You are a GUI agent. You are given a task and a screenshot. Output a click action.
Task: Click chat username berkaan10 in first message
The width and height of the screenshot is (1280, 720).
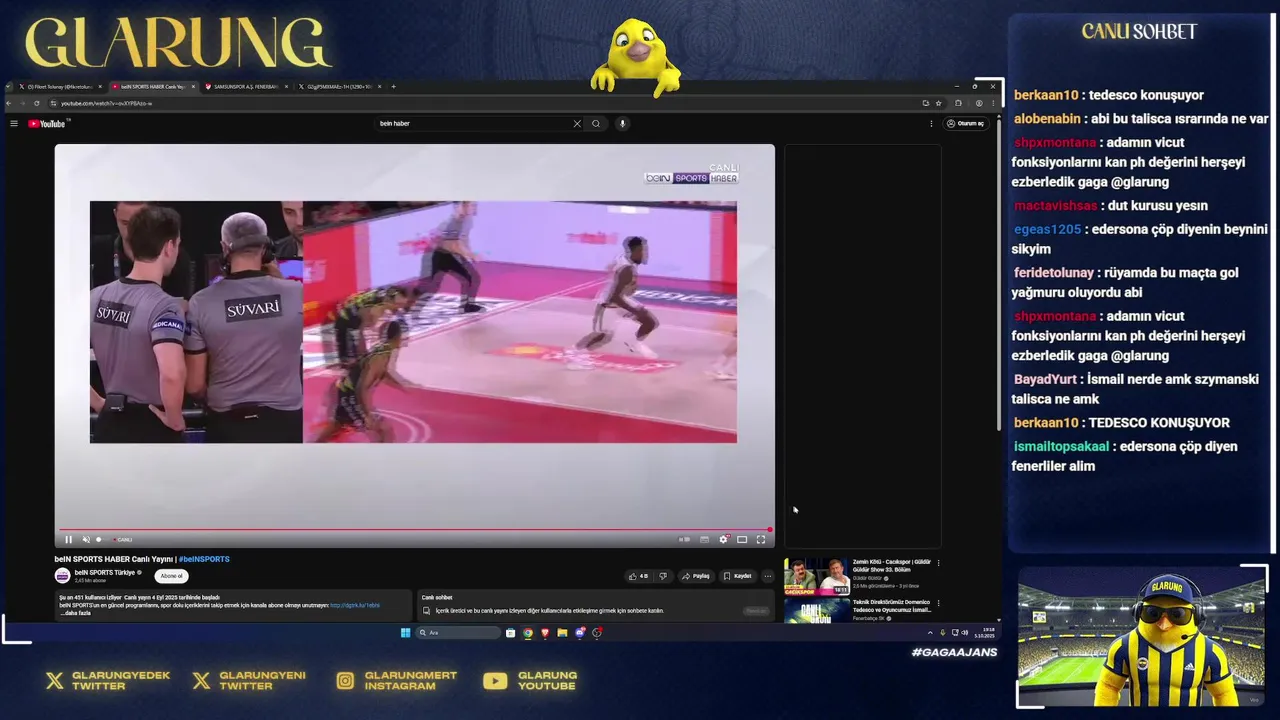[x=1046, y=95]
